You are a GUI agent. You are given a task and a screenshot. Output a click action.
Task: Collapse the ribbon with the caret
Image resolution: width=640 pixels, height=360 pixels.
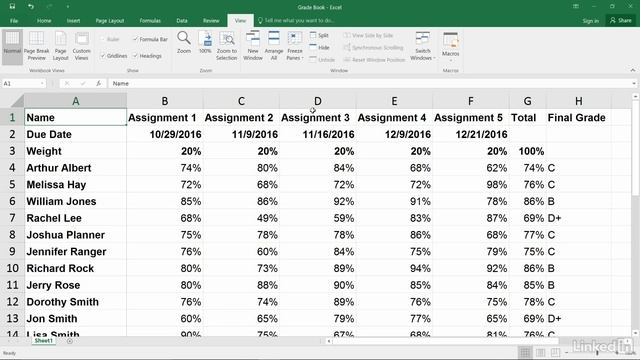pyautogui.click(x=633, y=70)
